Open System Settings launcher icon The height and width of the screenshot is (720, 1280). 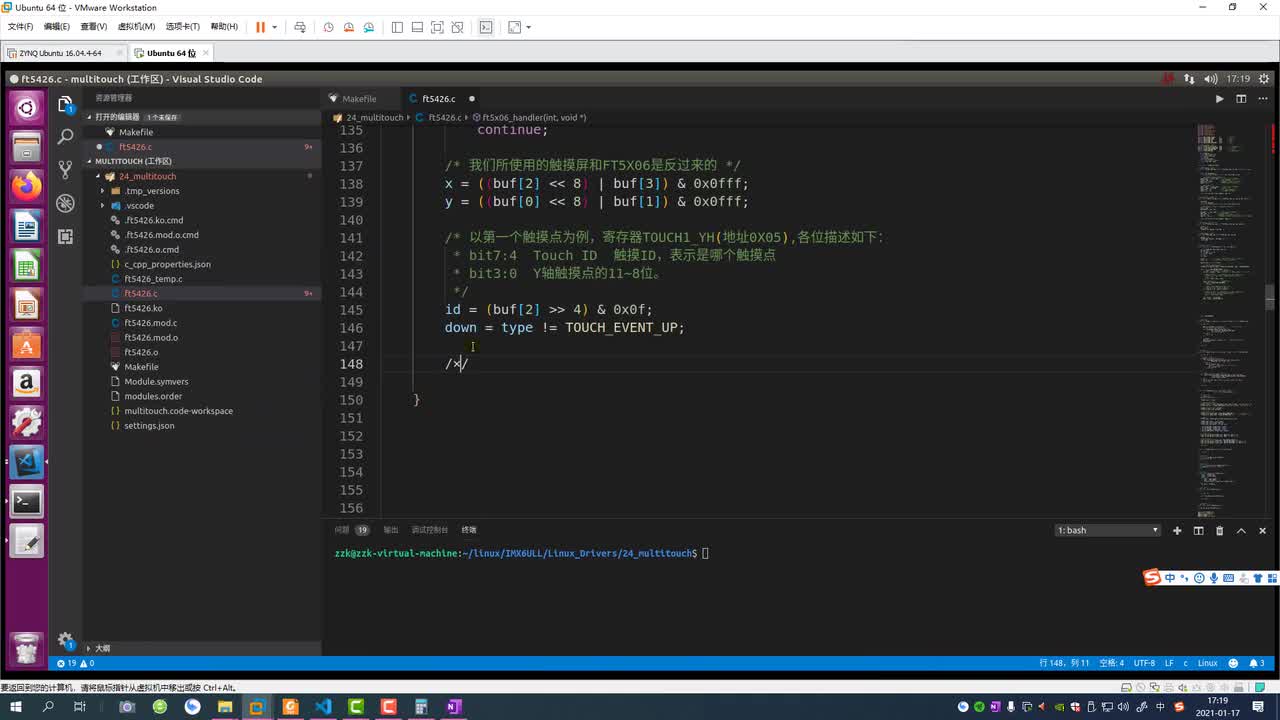point(27,422)
